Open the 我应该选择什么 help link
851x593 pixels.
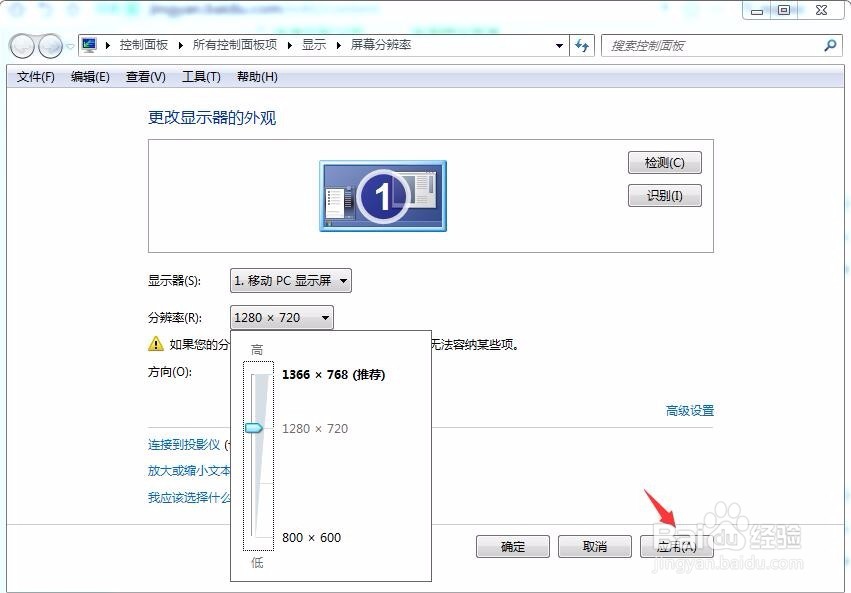pos(189,497)
